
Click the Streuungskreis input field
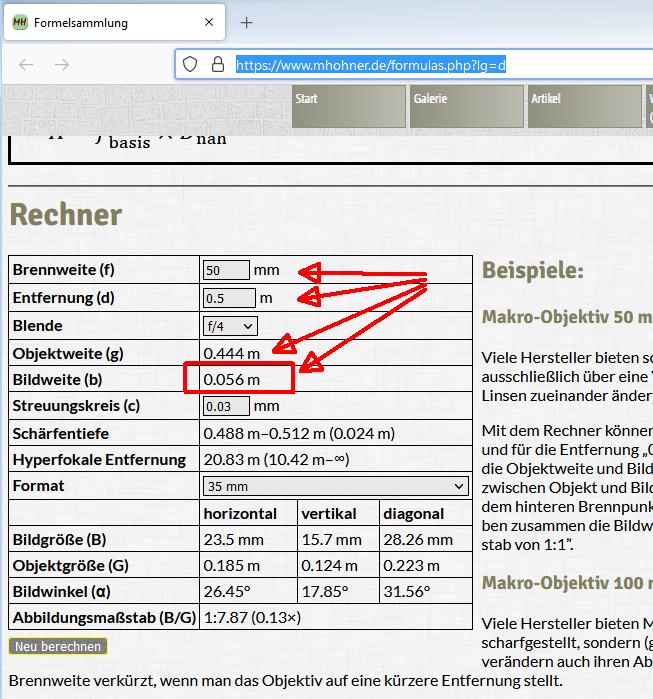click(x=226, y=406)
